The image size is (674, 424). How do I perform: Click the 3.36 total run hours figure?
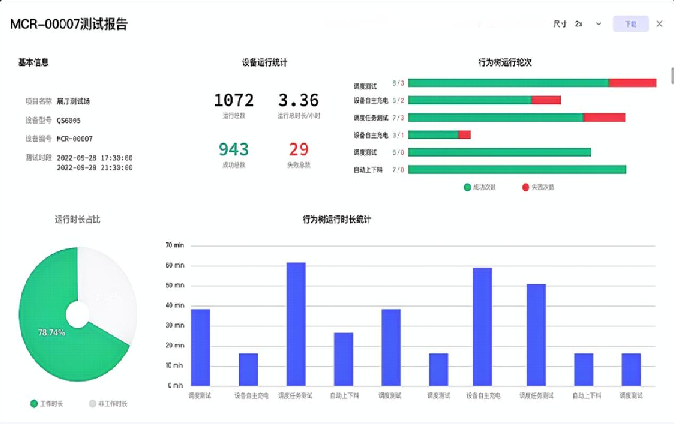(x=298, y=100)
